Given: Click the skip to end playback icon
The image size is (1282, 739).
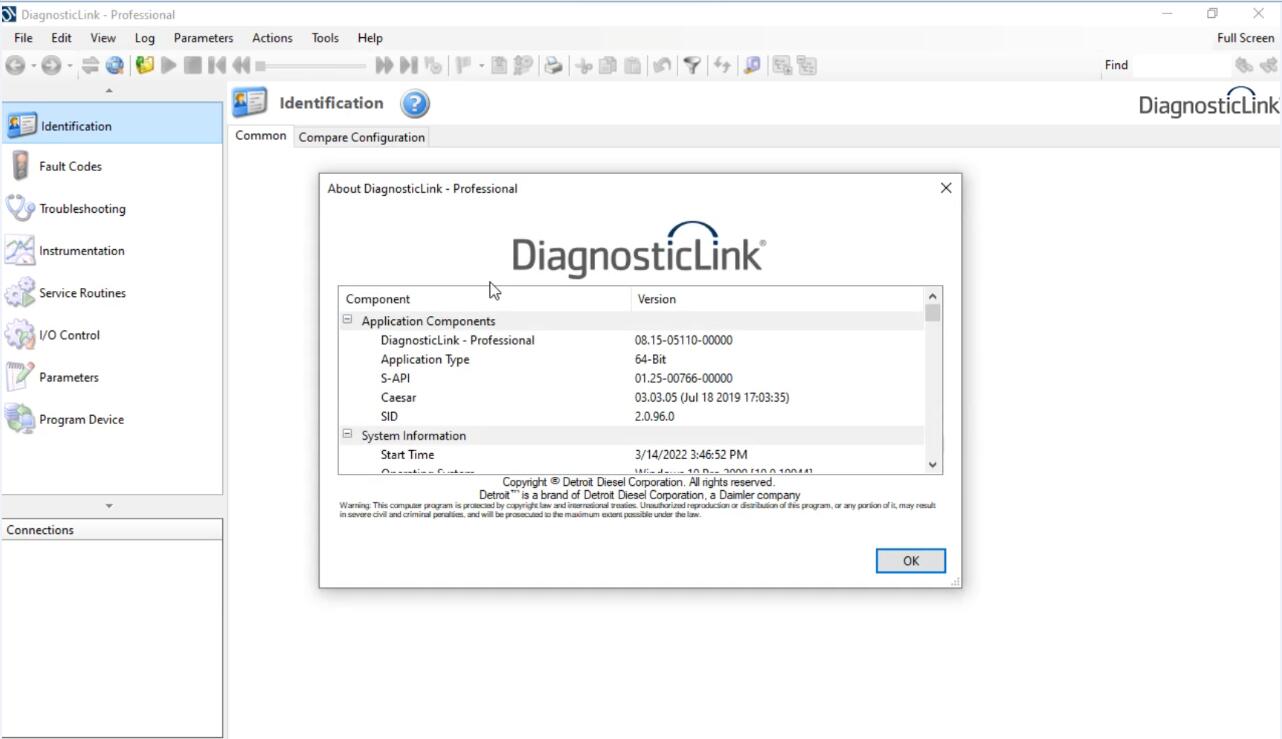Looking at the screenshot, I should coord(408,65).
